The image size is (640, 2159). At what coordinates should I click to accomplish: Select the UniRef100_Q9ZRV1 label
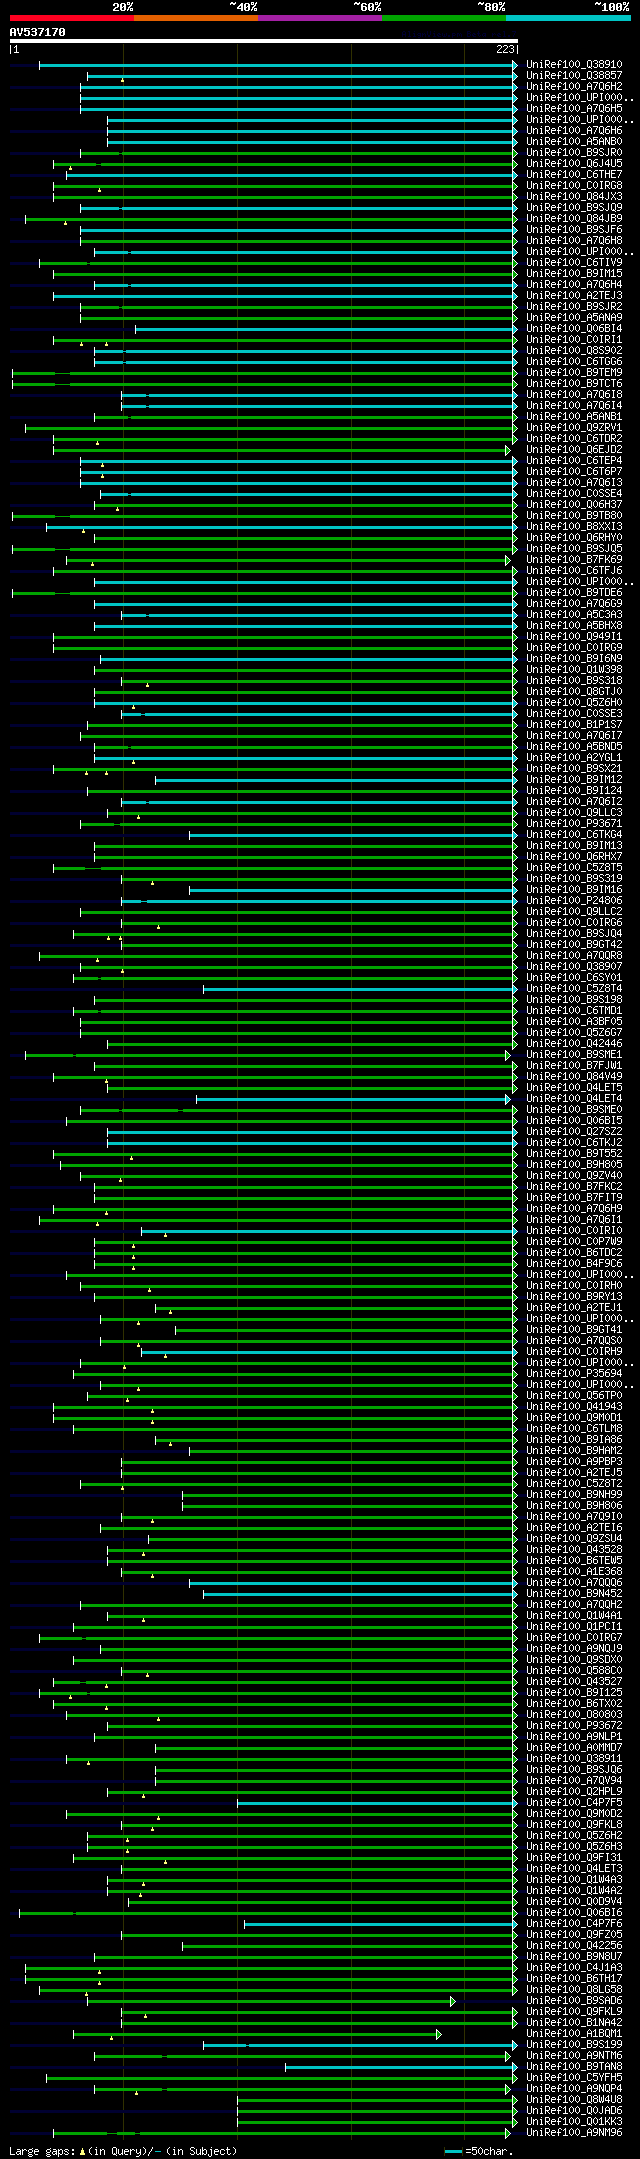574,428
